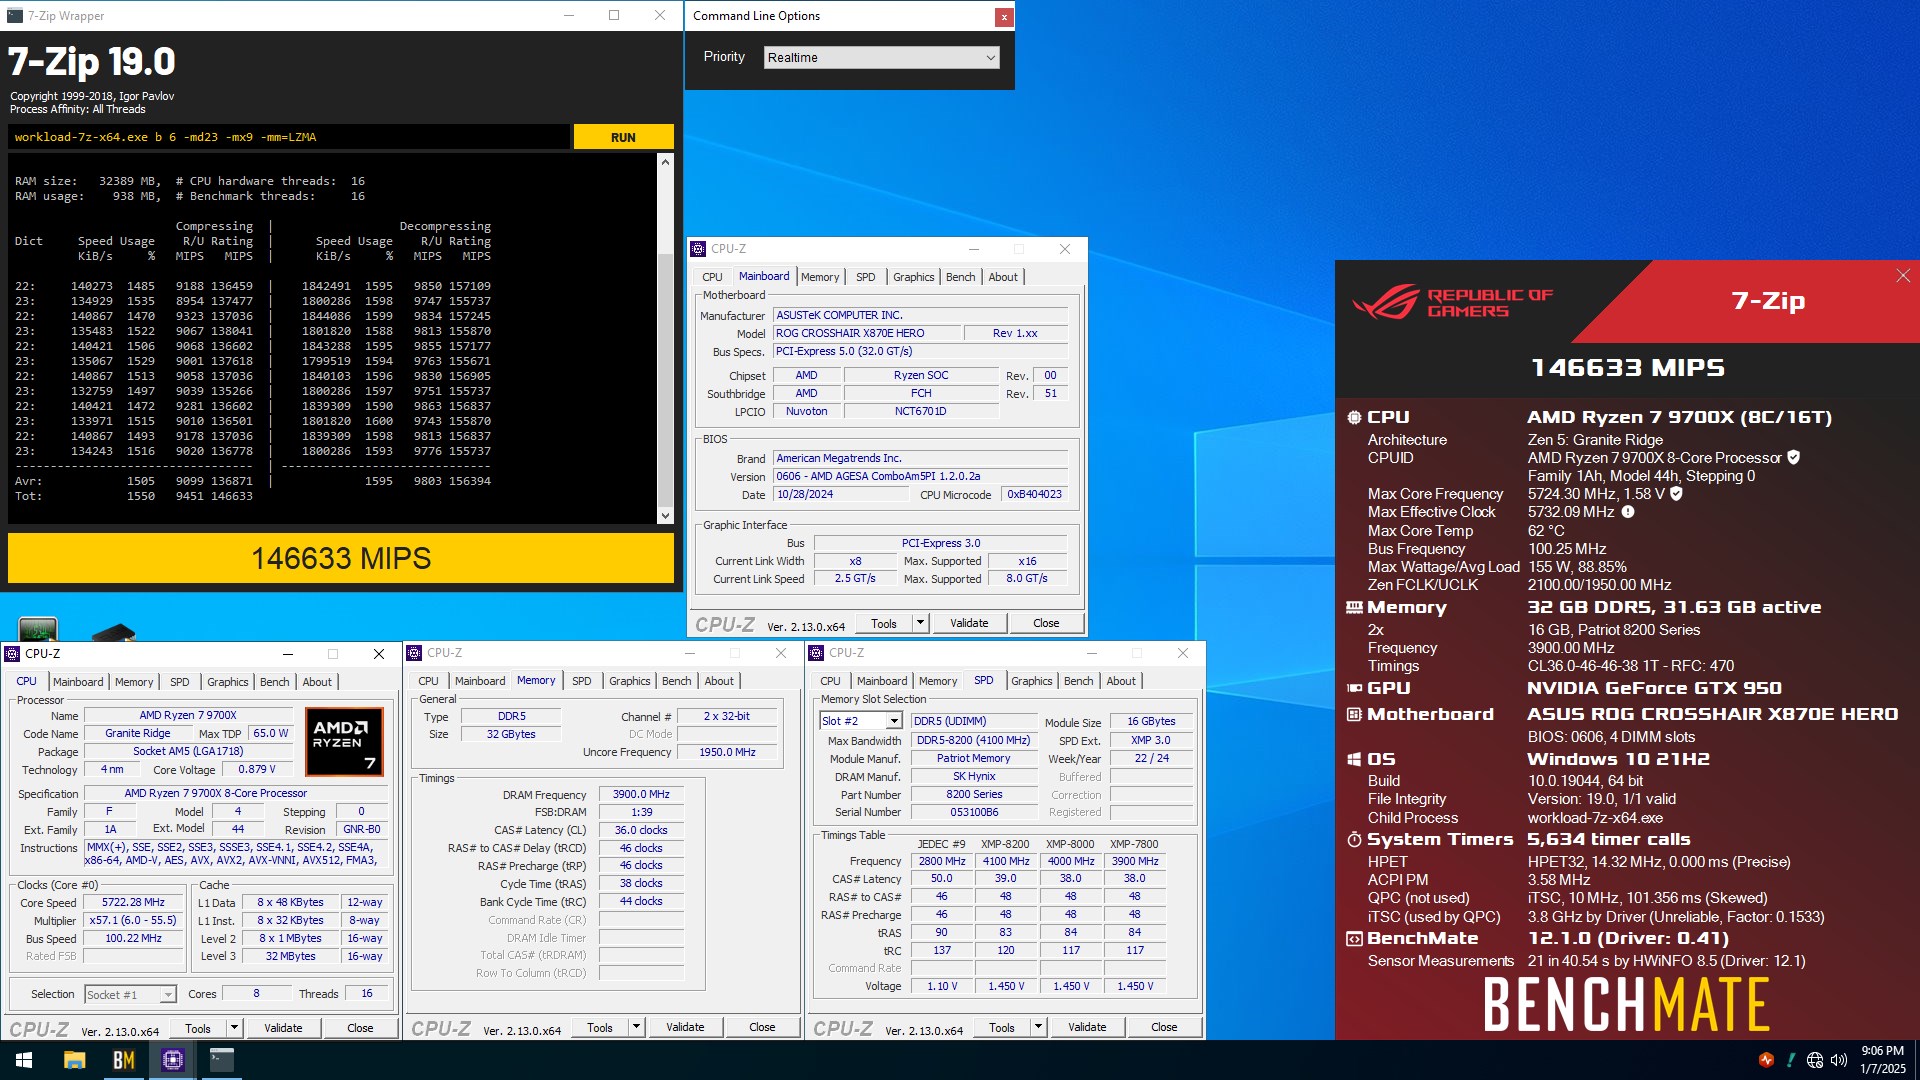The width and height of the screenshot is (1920, 1080).
Task: Click the 7-Zip Wrapper title bar icon
Action: [x=14, y=15]
